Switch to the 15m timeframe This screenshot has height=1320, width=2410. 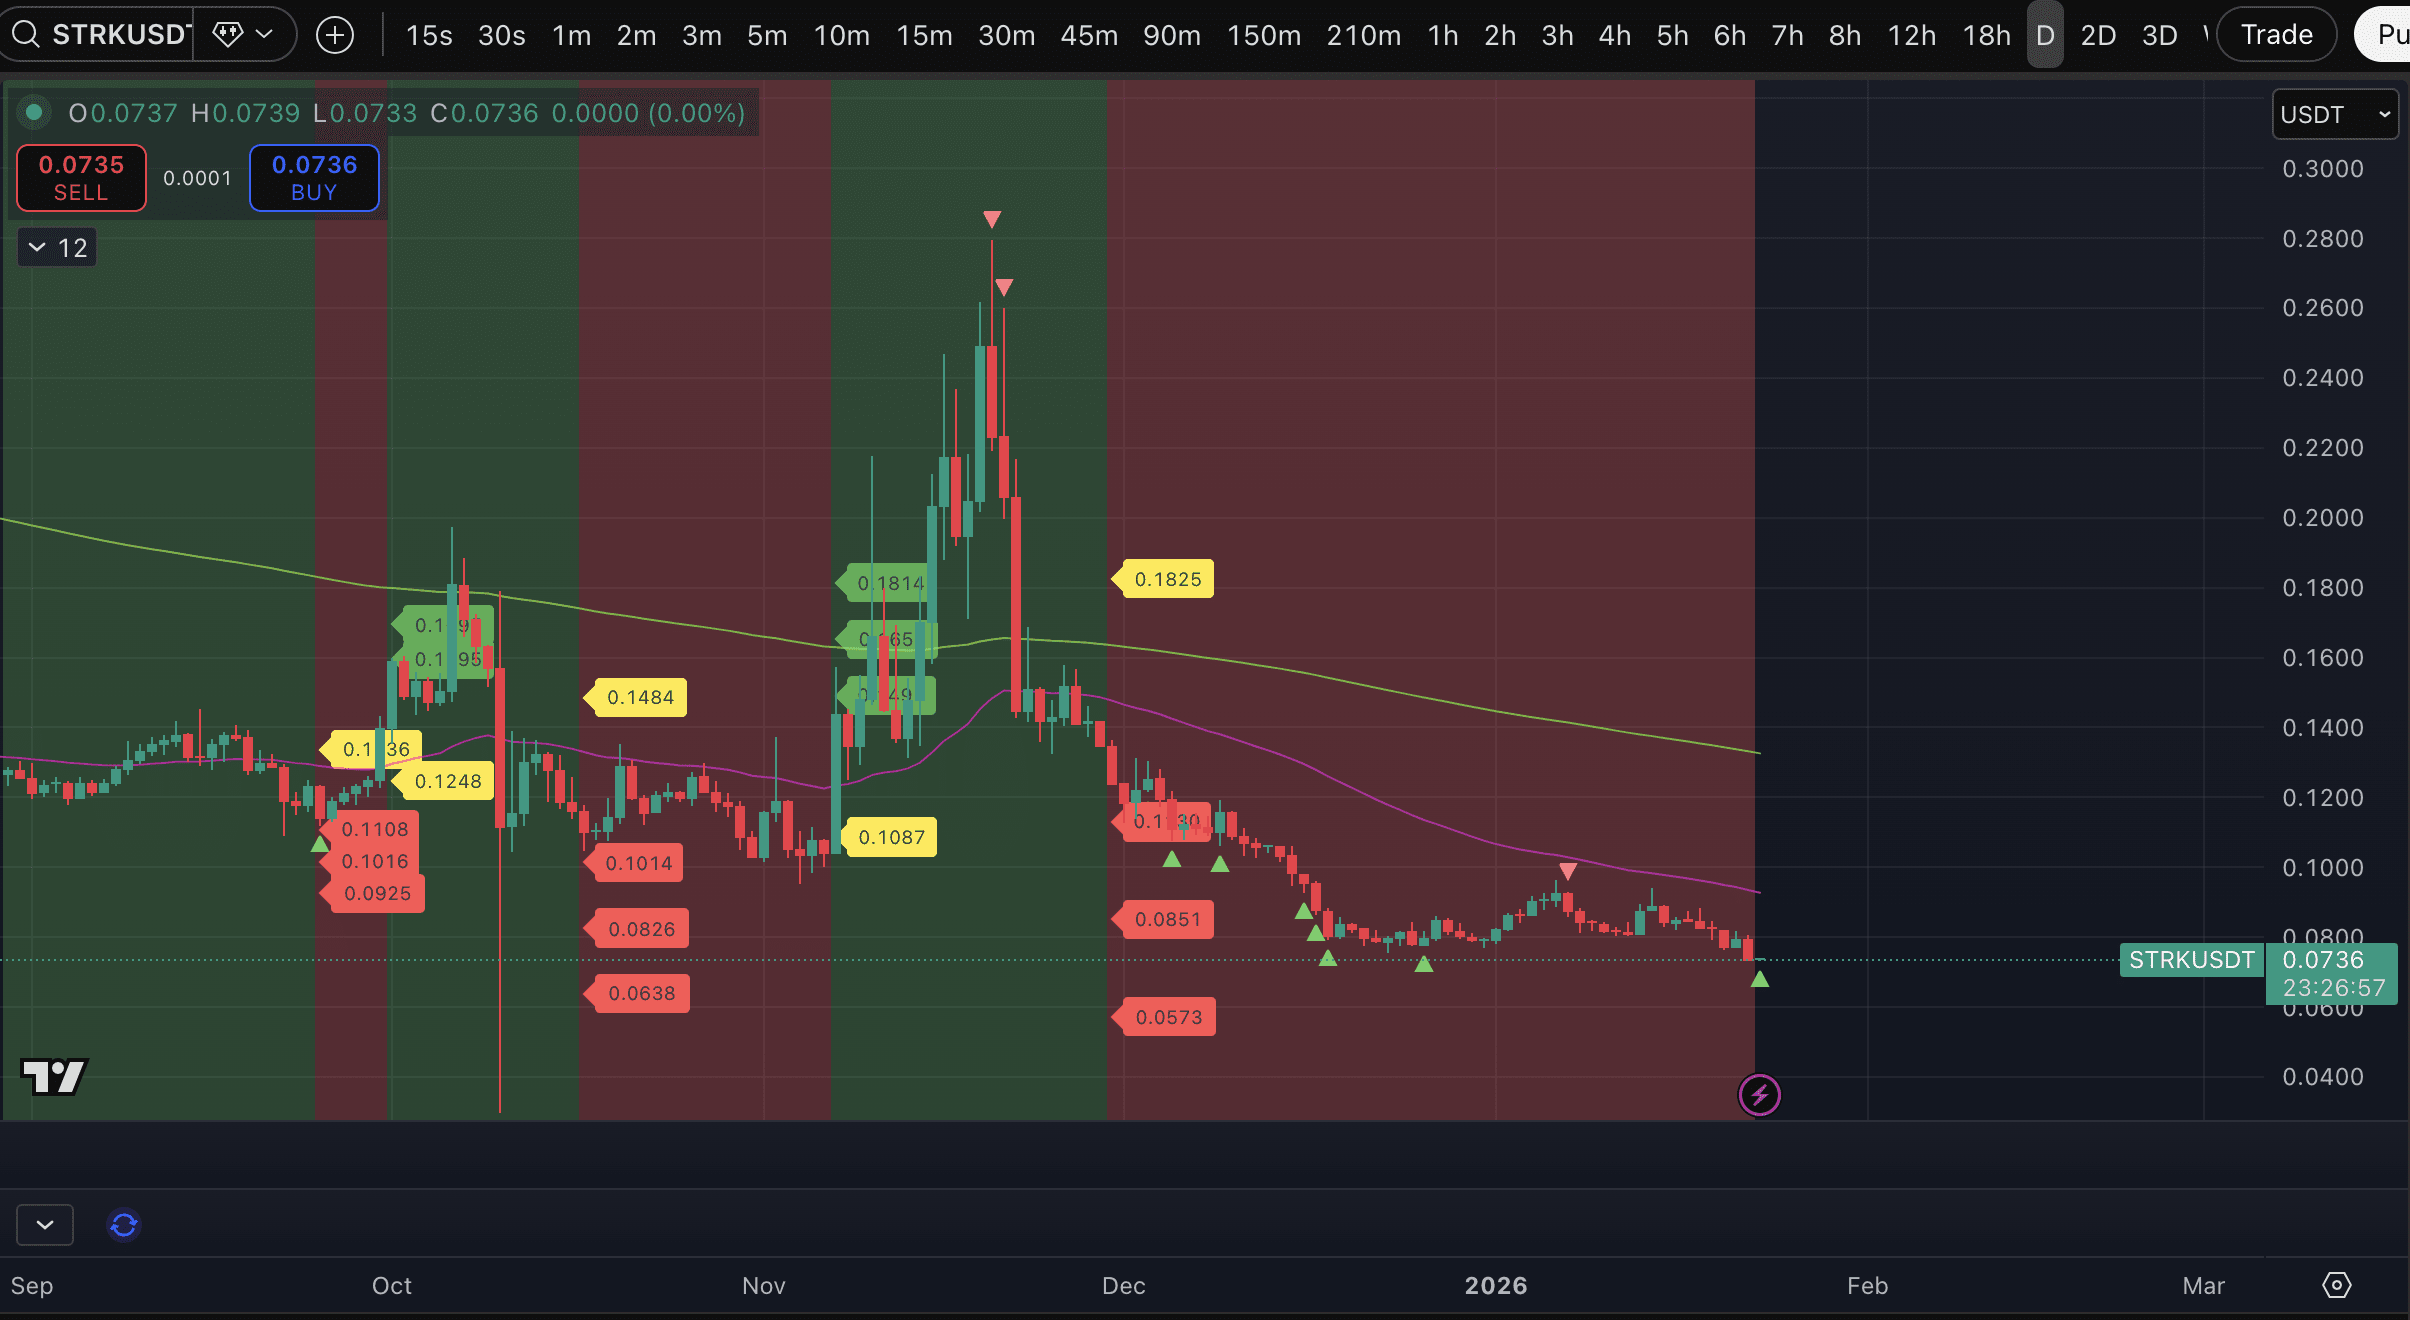(923, 35)
